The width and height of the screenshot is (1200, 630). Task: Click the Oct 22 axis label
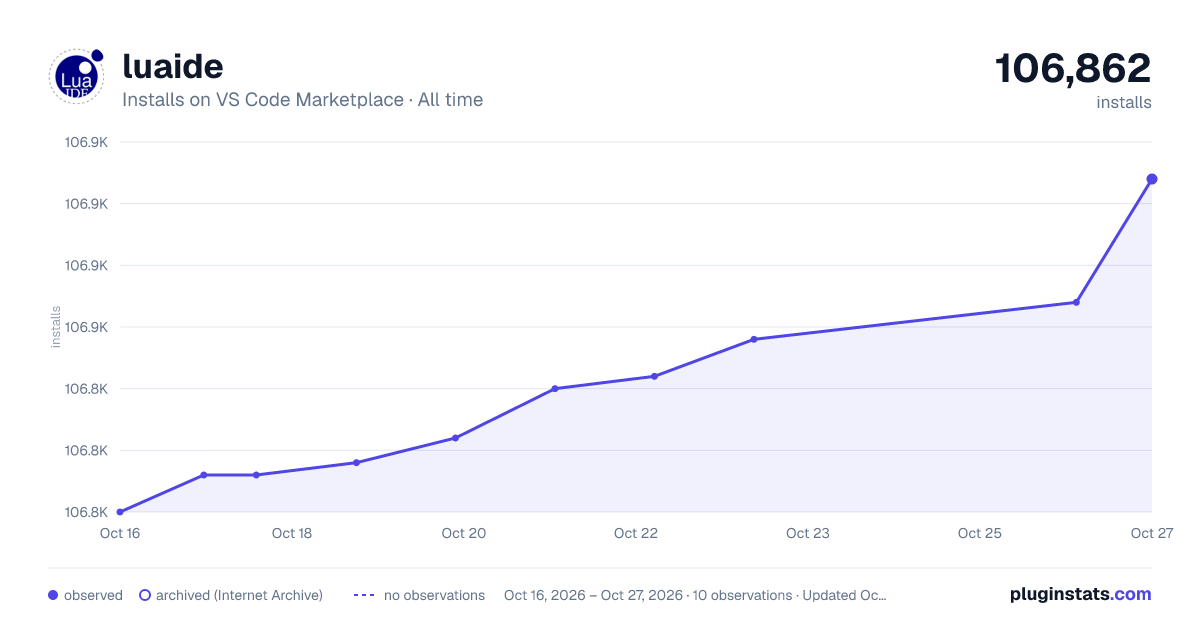tap(636, 533)
